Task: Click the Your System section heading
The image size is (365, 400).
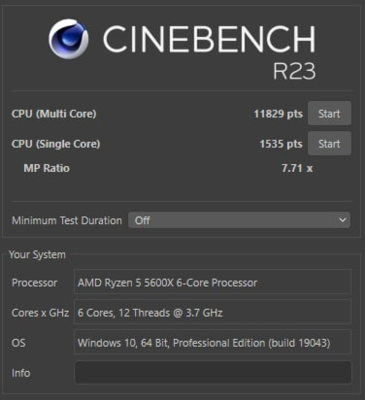Action: click(37, 255)
